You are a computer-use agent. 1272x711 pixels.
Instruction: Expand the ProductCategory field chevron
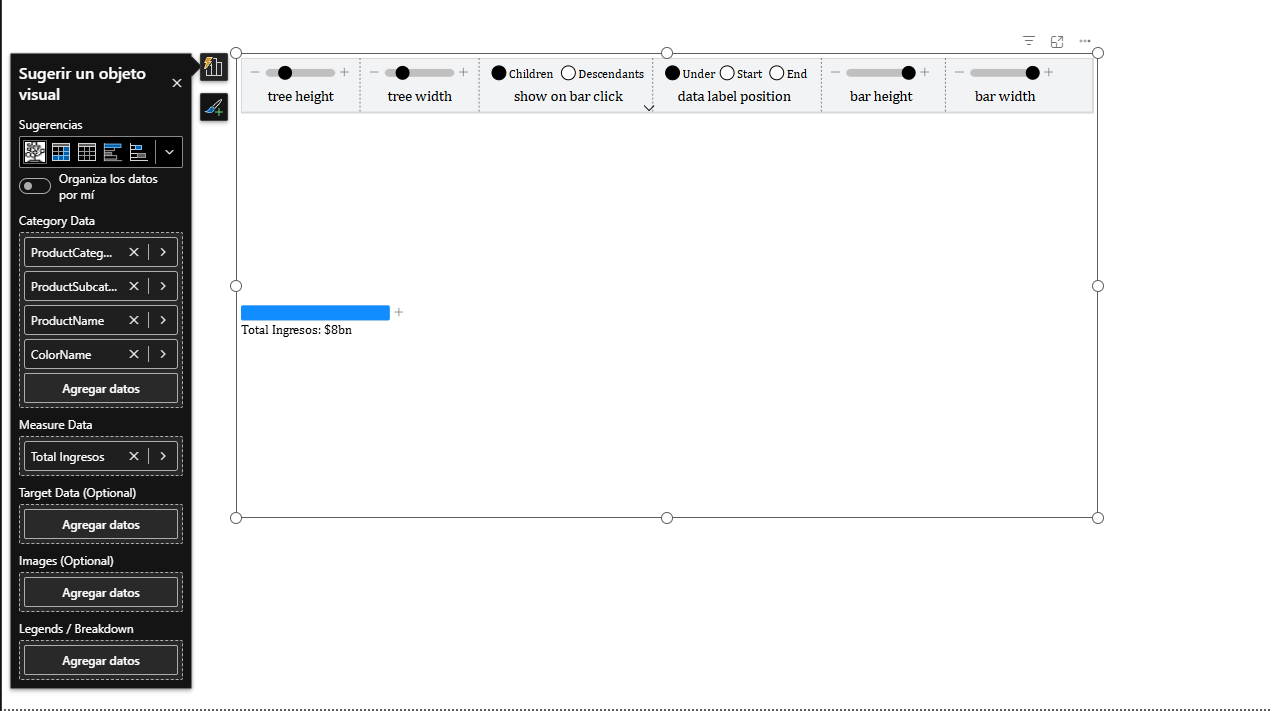pyautogui.click(x=163, y=252)
